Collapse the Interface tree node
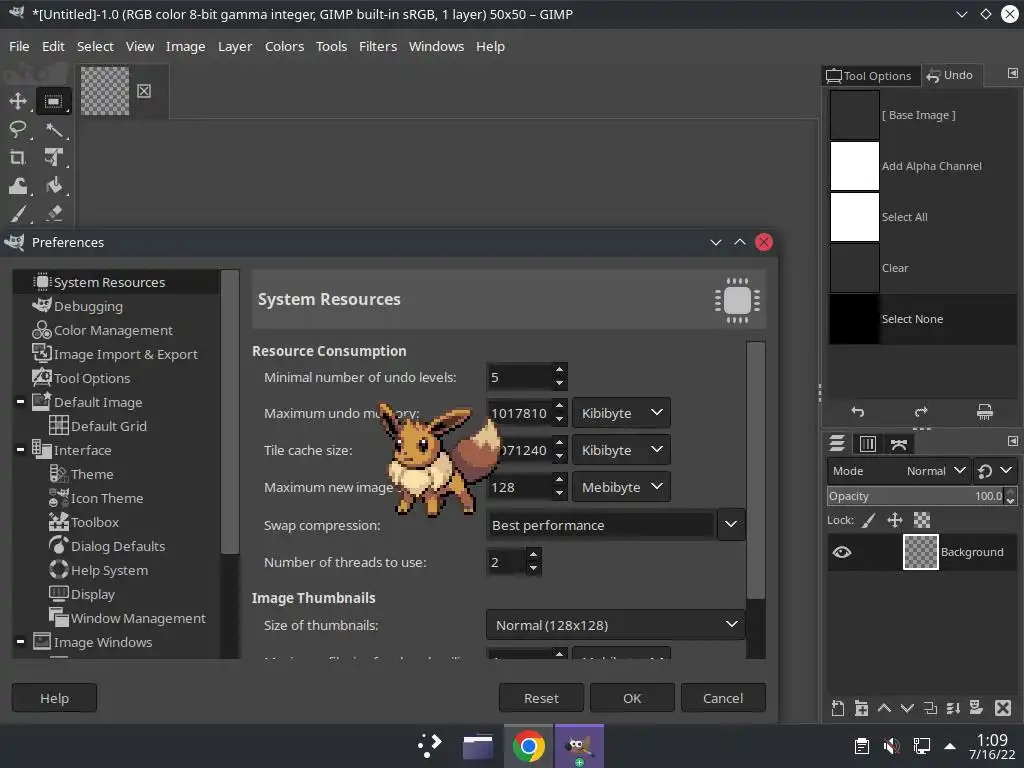The width and height of the screenshot is (1024, 768). coord(20,450)
